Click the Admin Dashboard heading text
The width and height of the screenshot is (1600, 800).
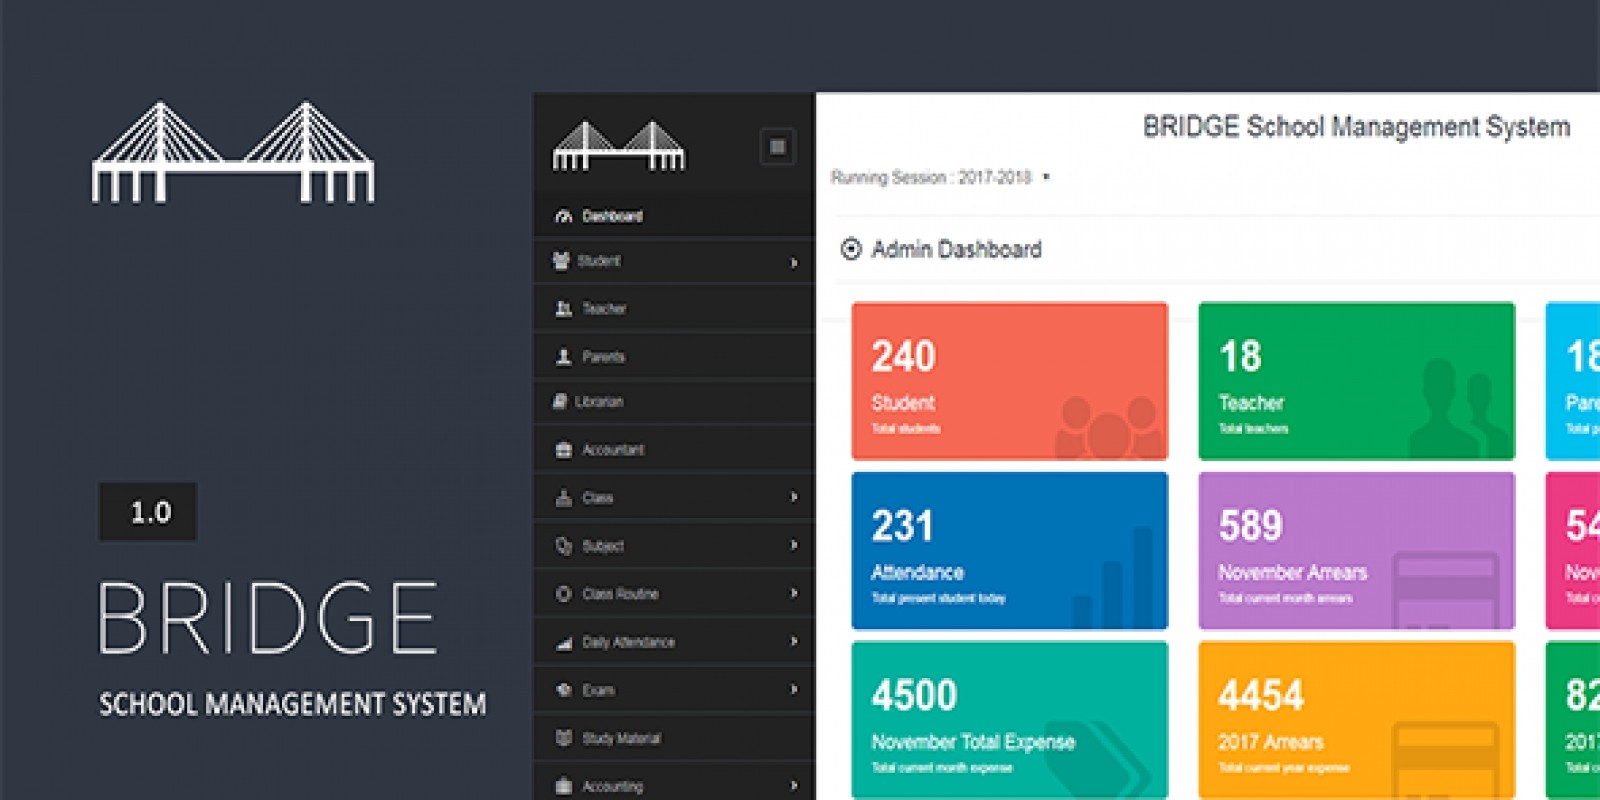956,249
